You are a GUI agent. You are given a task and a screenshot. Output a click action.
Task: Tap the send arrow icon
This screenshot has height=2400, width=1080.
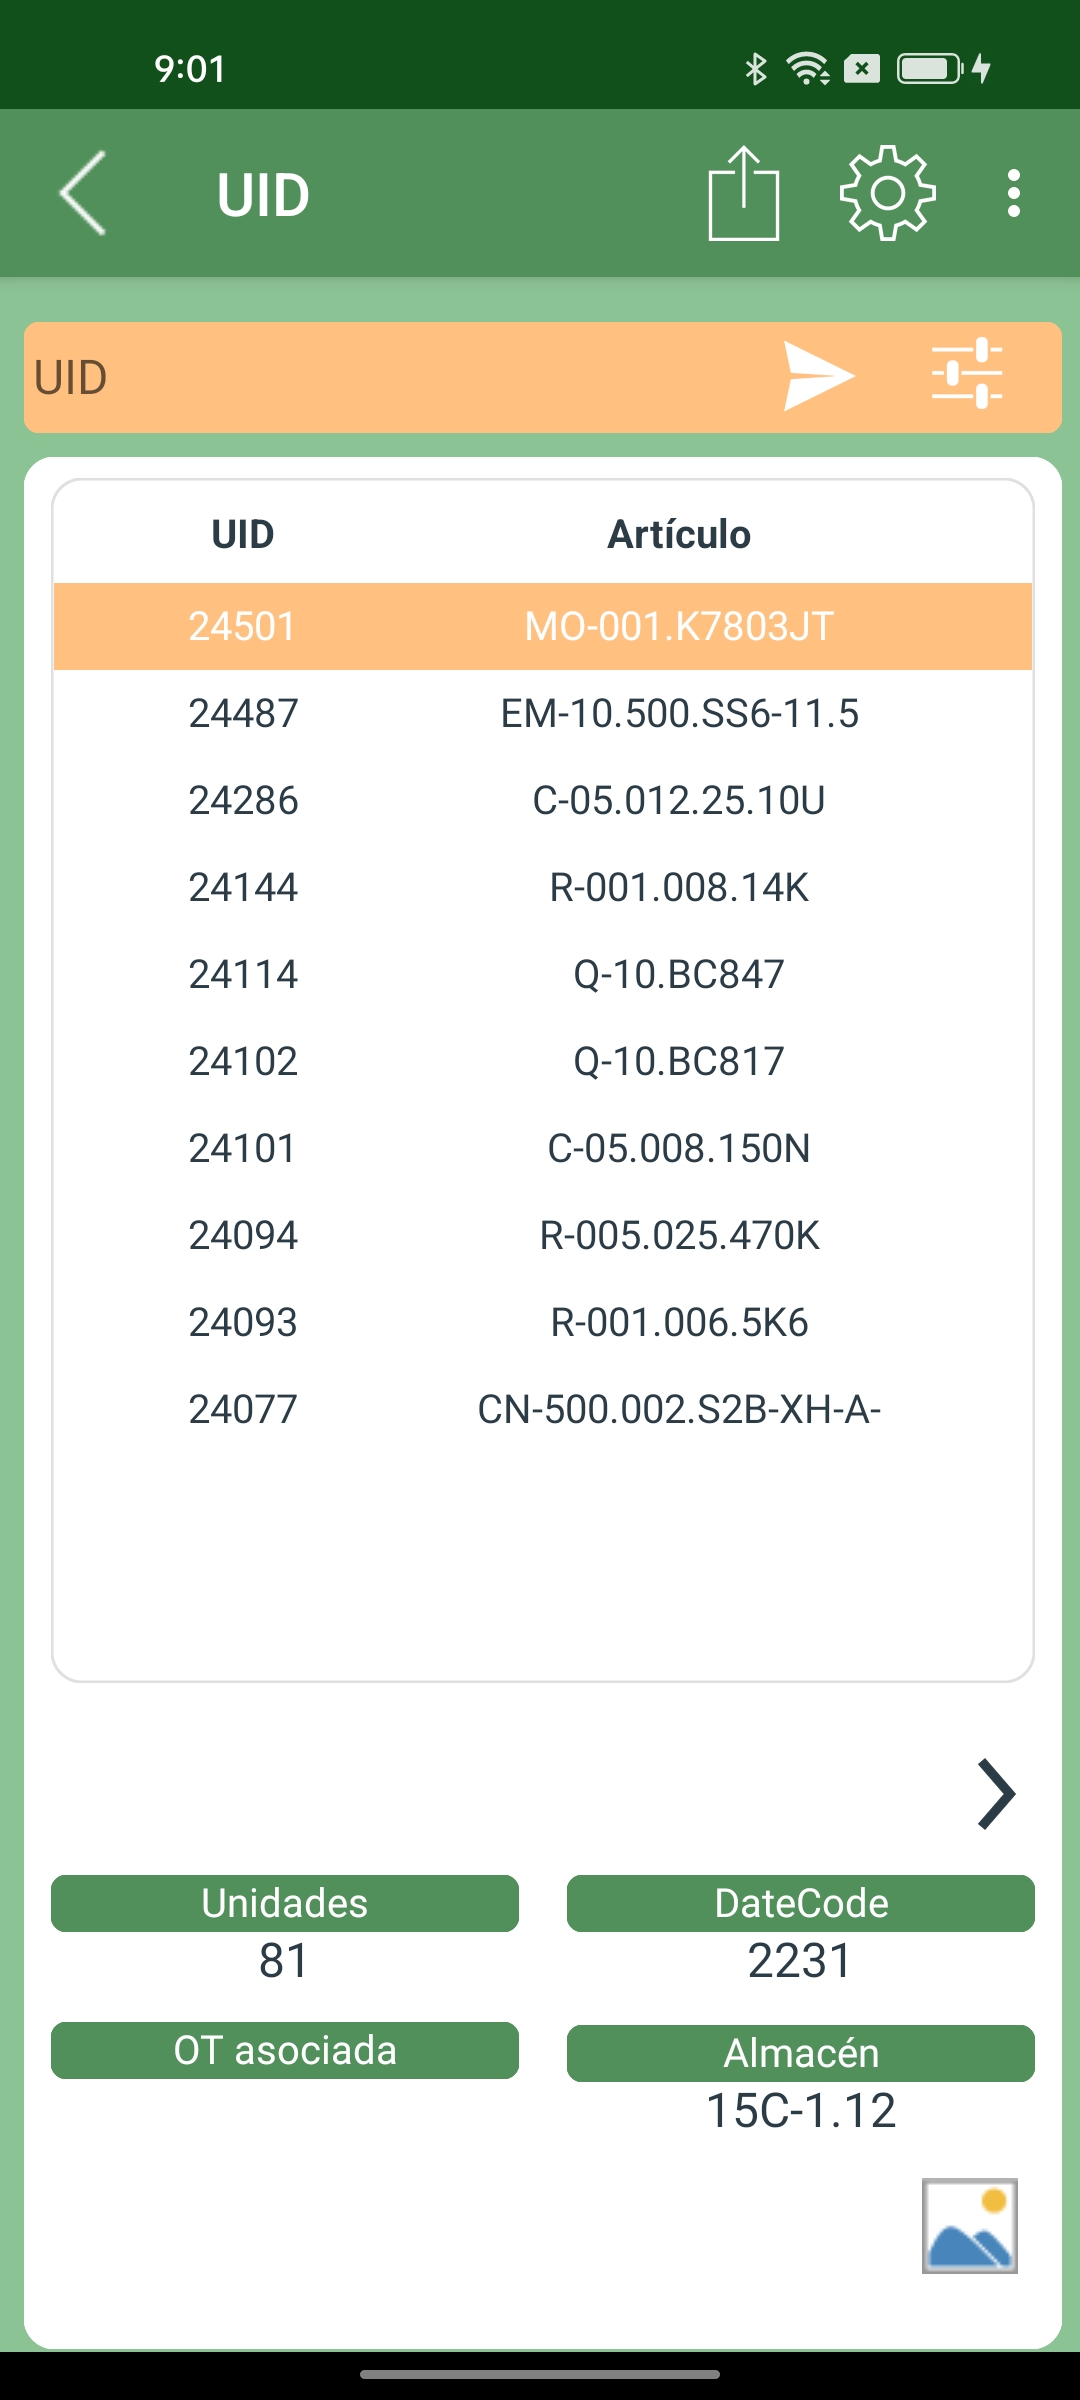click(x=818, y=377)
